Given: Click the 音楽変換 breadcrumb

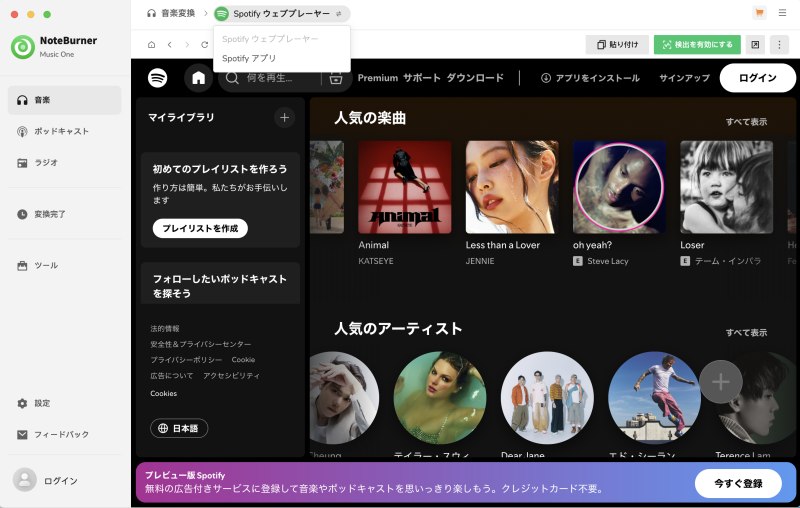Looking at the screenshot, I should click(x=171, y=13).
